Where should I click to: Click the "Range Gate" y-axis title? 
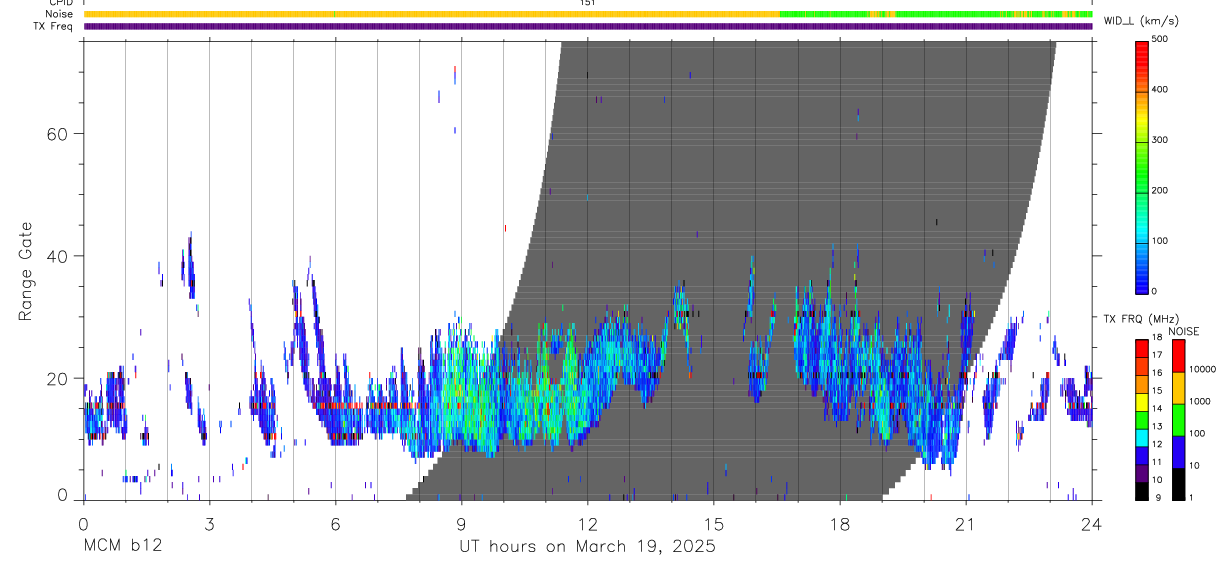coord(25,272)
